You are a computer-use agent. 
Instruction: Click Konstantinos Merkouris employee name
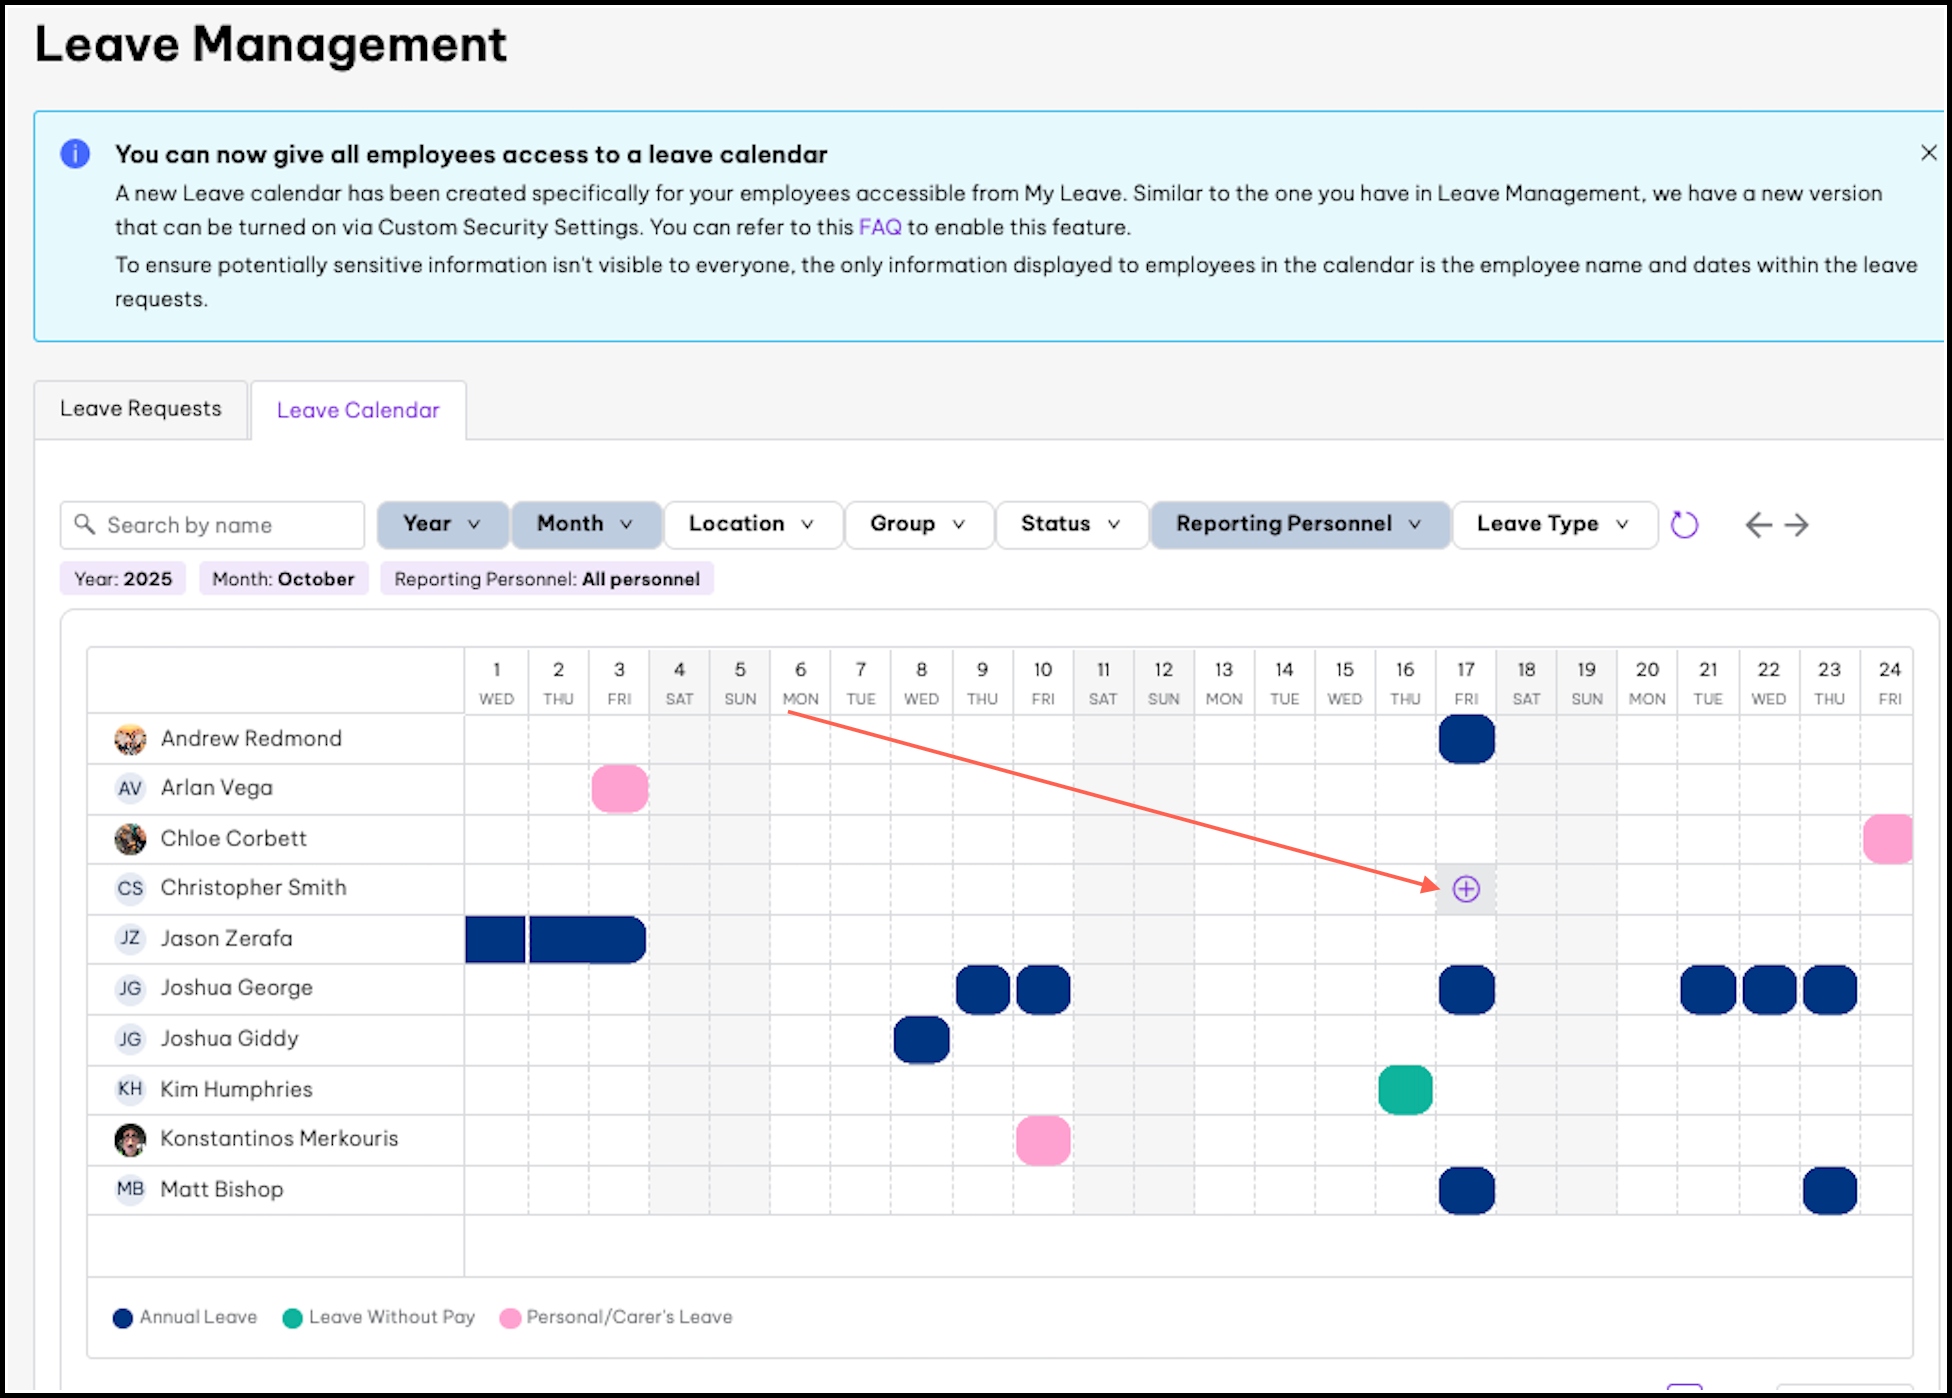tap(279, 1139)
